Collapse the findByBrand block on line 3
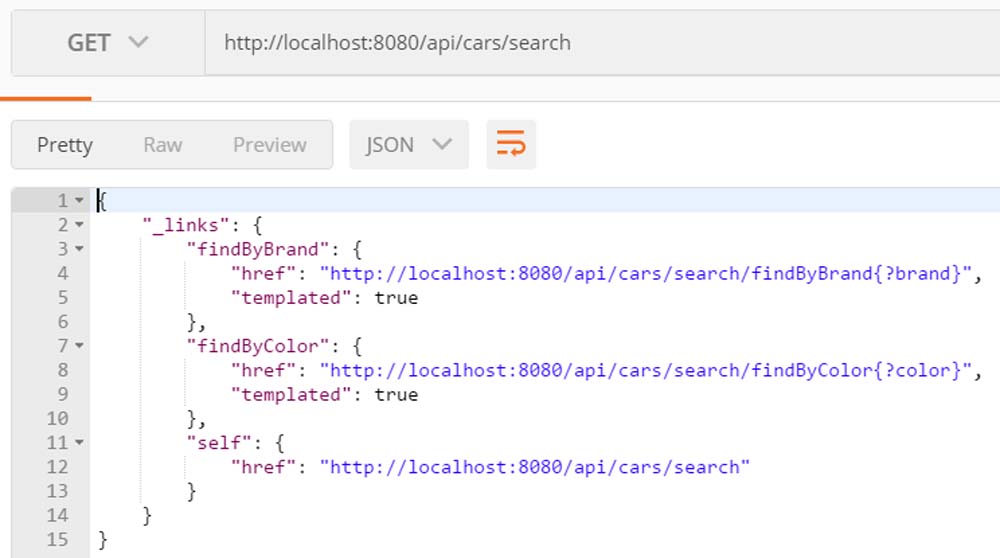This screenshot has height=558, width=1000. [x=79, y=249]
